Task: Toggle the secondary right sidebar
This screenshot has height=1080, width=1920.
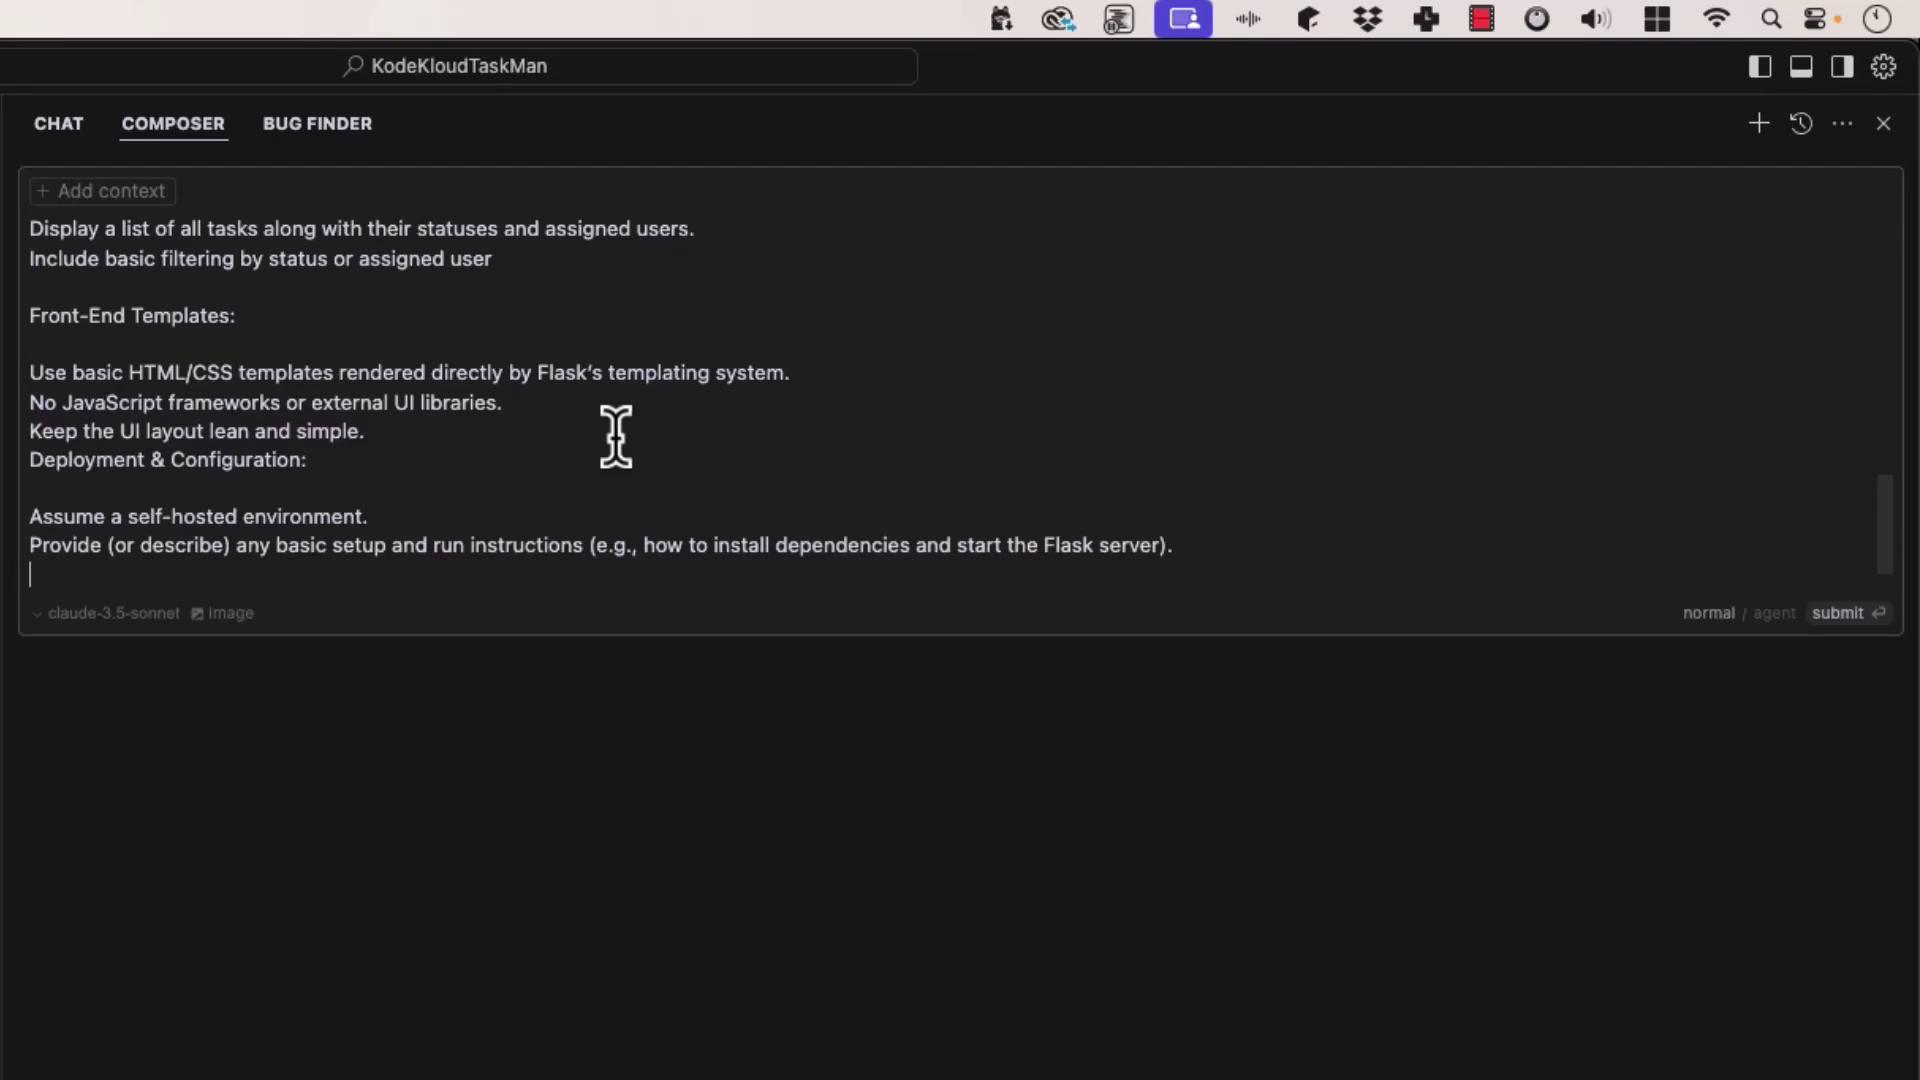Action: coord(1842,66)
